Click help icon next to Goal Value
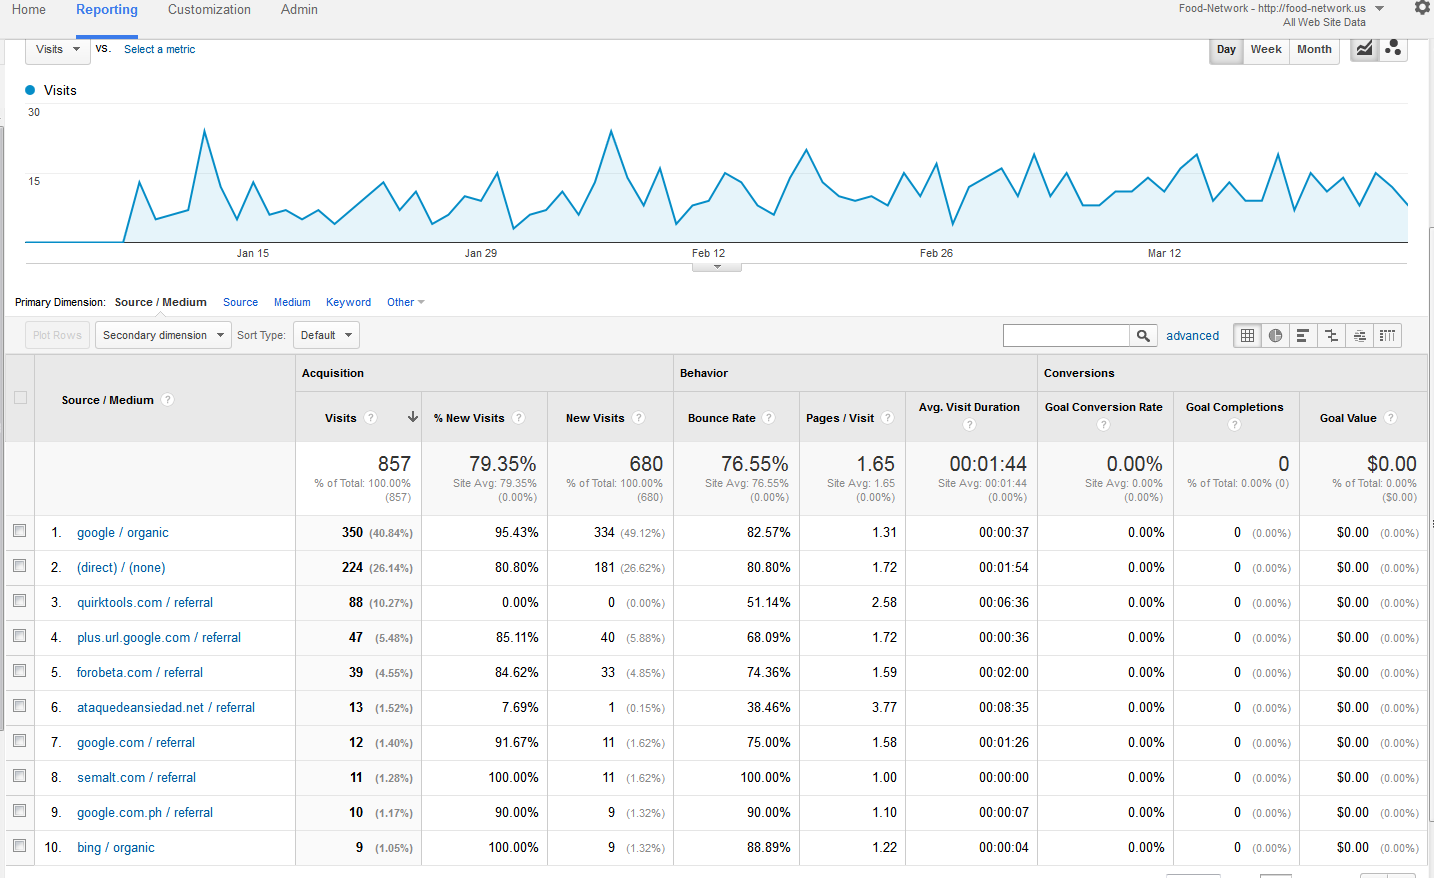 pos(1390,418)
